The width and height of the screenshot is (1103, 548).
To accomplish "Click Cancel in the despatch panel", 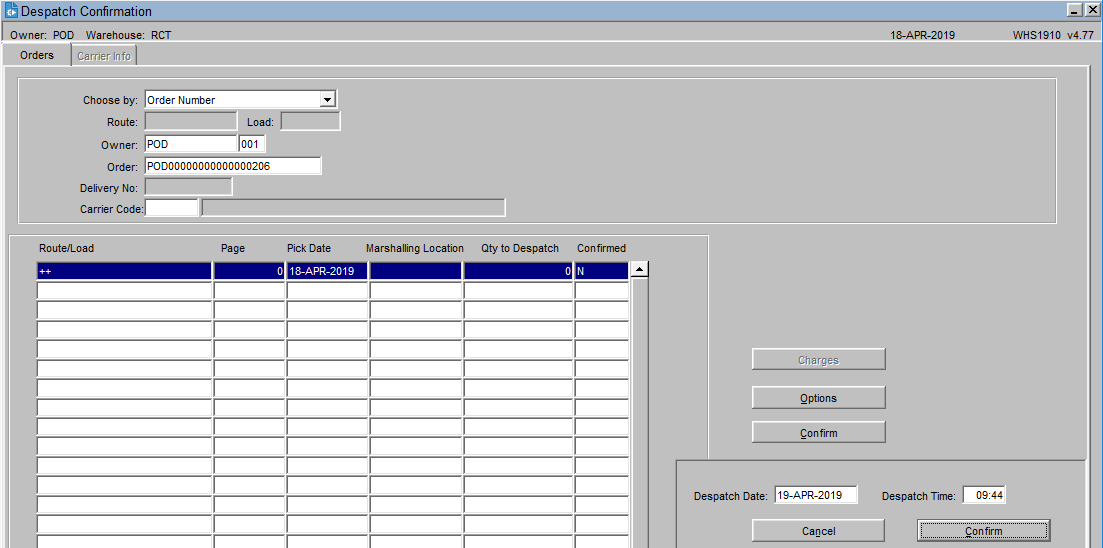I will click(818, 531).
